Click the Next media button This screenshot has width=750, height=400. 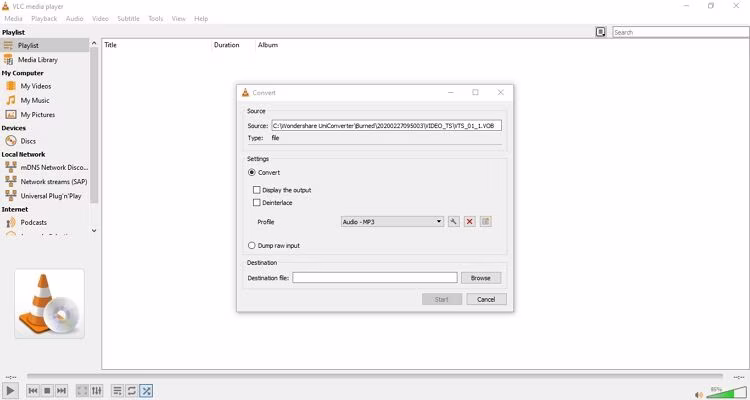coord(61,391)
